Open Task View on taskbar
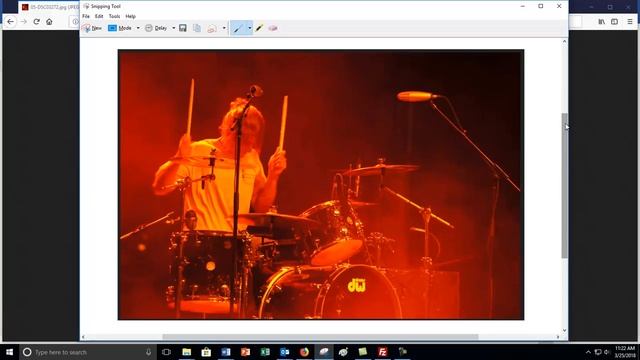The height and width of the screenshot is (360, 640). click(166, 352)
